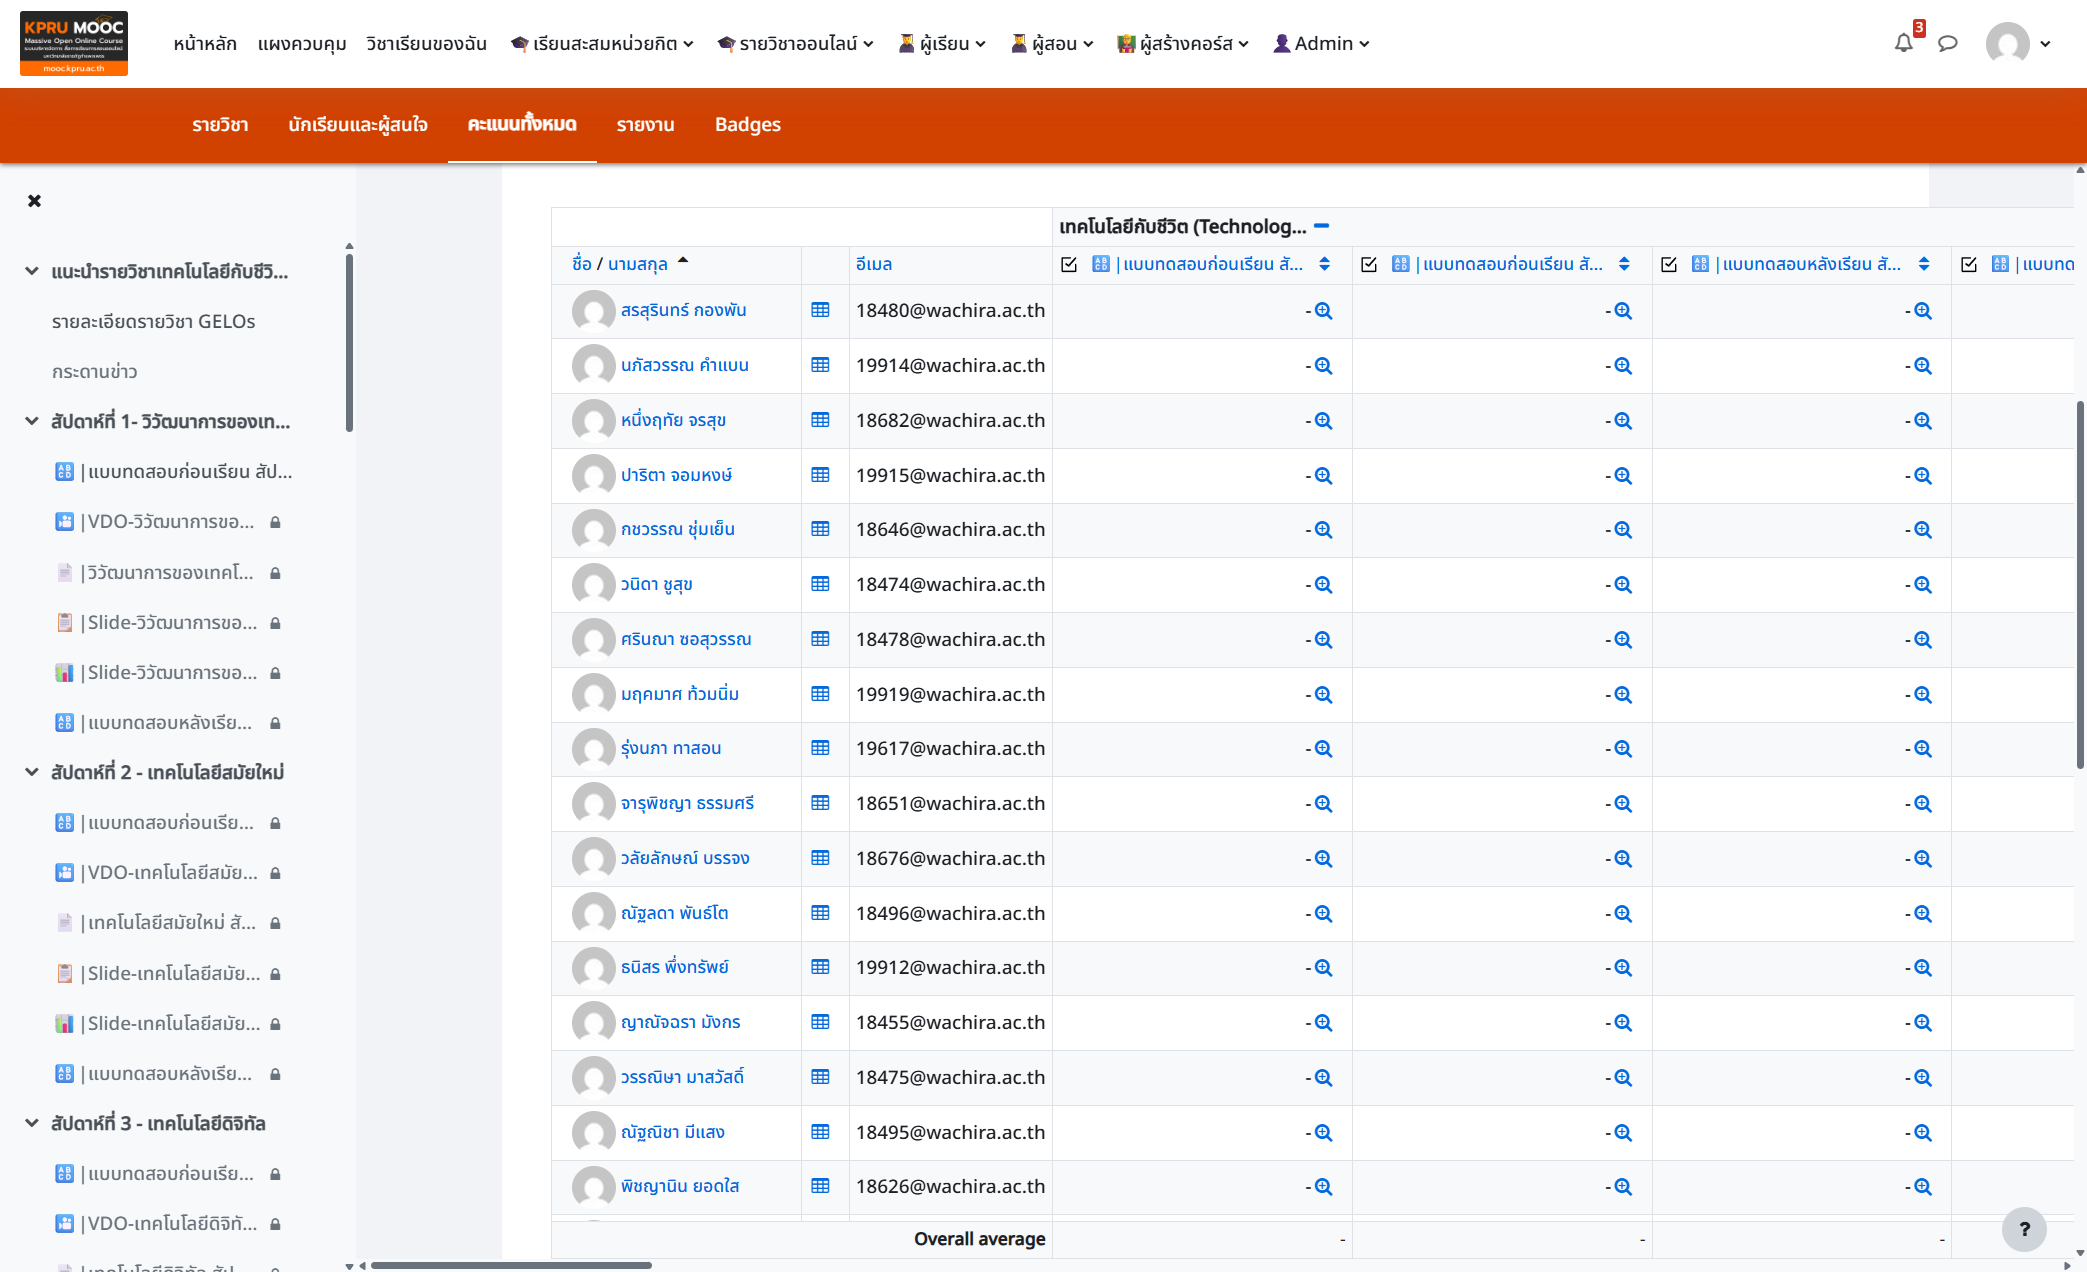
Task: Click the grade analysis magnifier in the second quiz column for row 19915@wachira.ac.th
Action: (x=1623, y=476)
